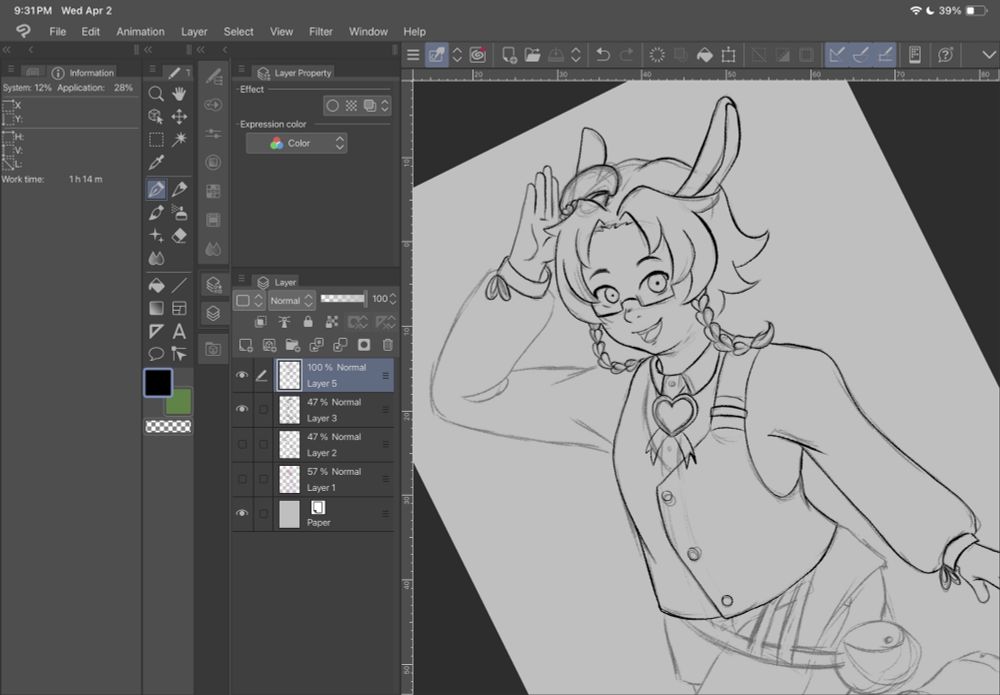Select the Operation object tool
Viewport: 1000px width, 695px height.
click(x=156, y=116)
